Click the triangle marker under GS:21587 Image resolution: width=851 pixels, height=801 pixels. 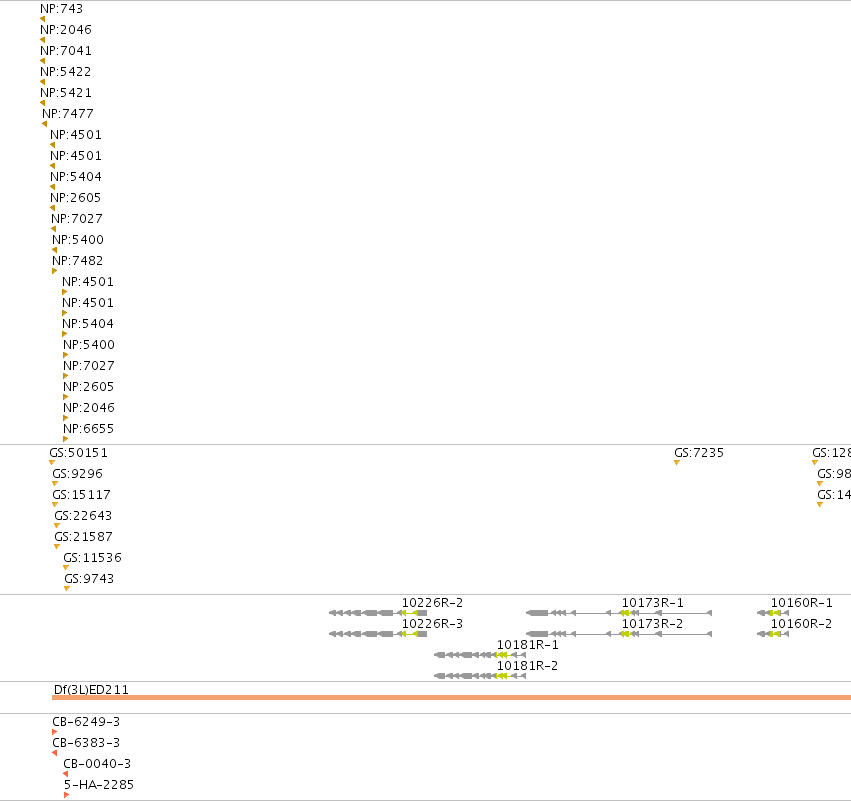pos(57,547)
